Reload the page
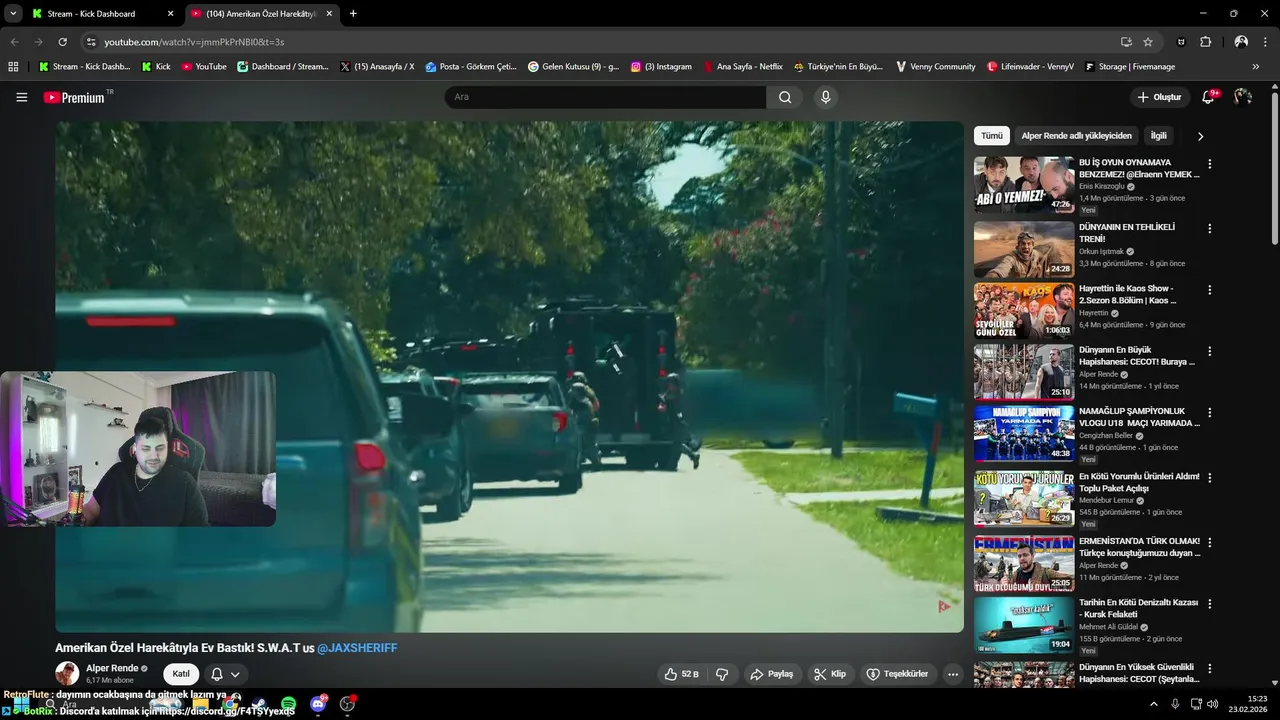Viewport: 1280px width, 720px height. (62, 42)
